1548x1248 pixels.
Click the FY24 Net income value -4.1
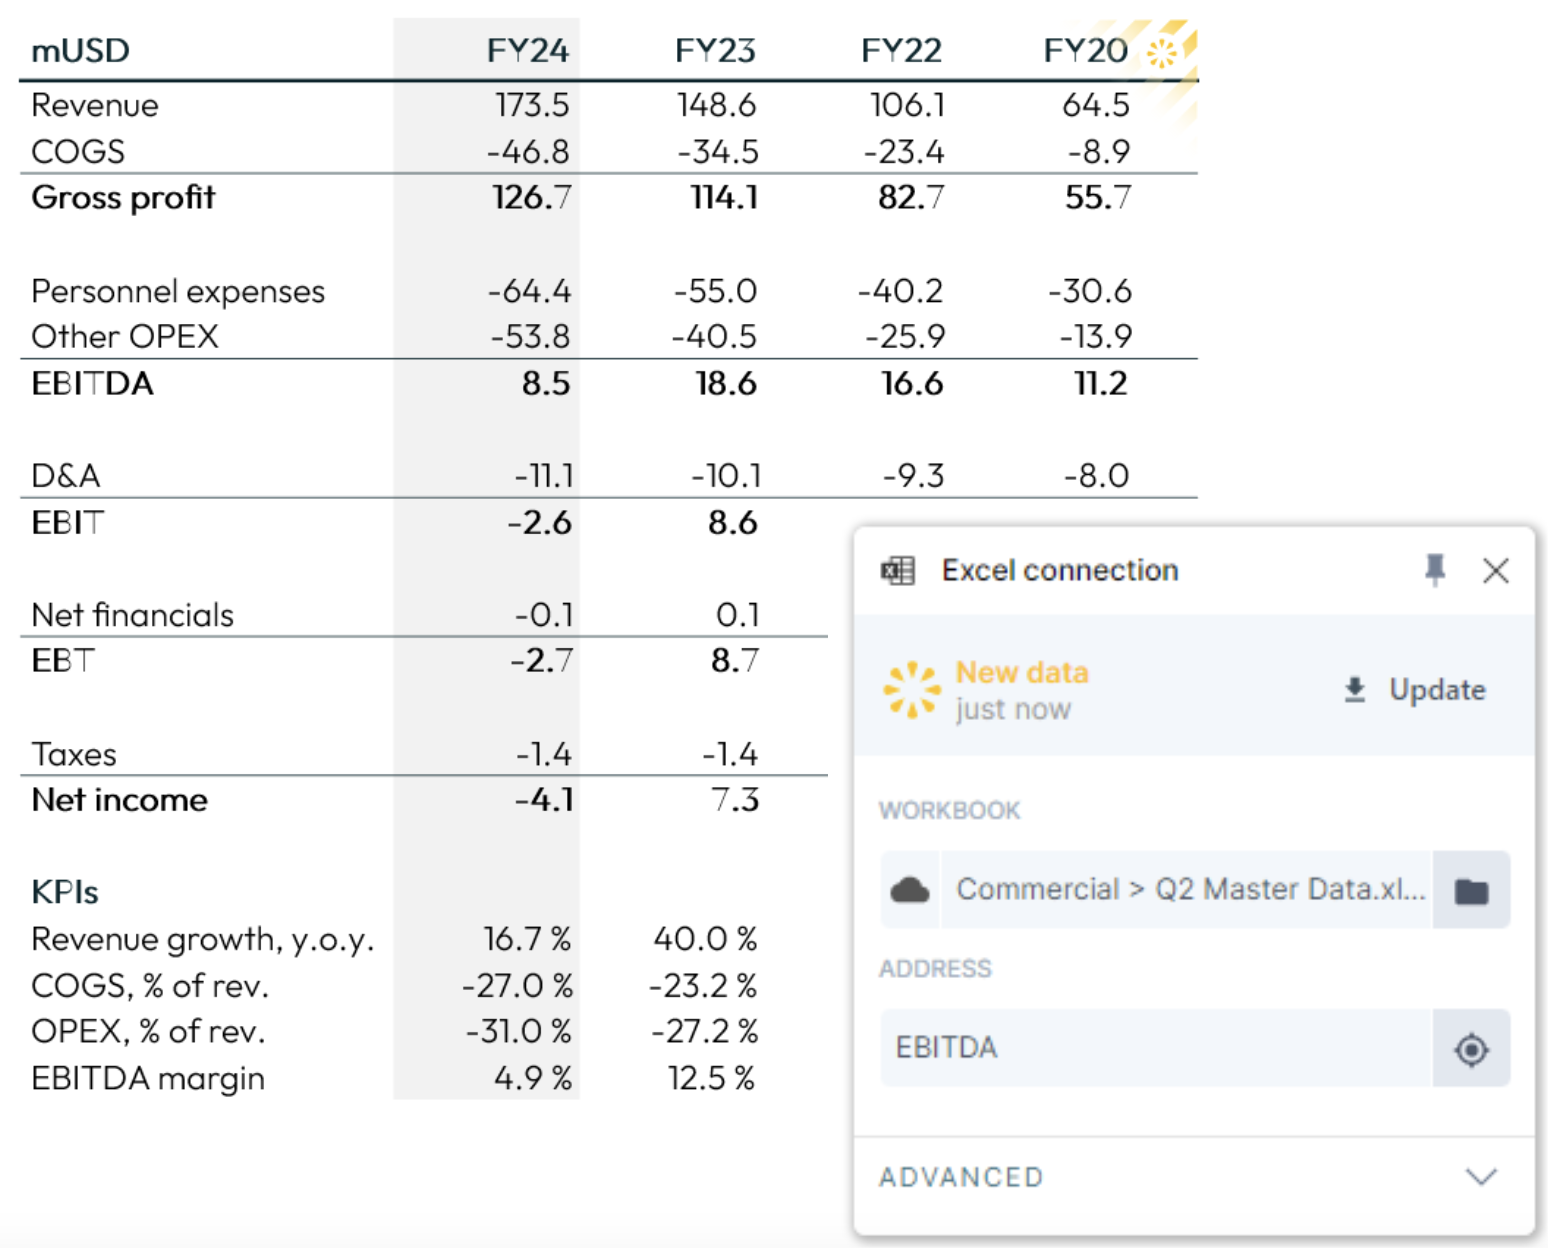point(543,800)
